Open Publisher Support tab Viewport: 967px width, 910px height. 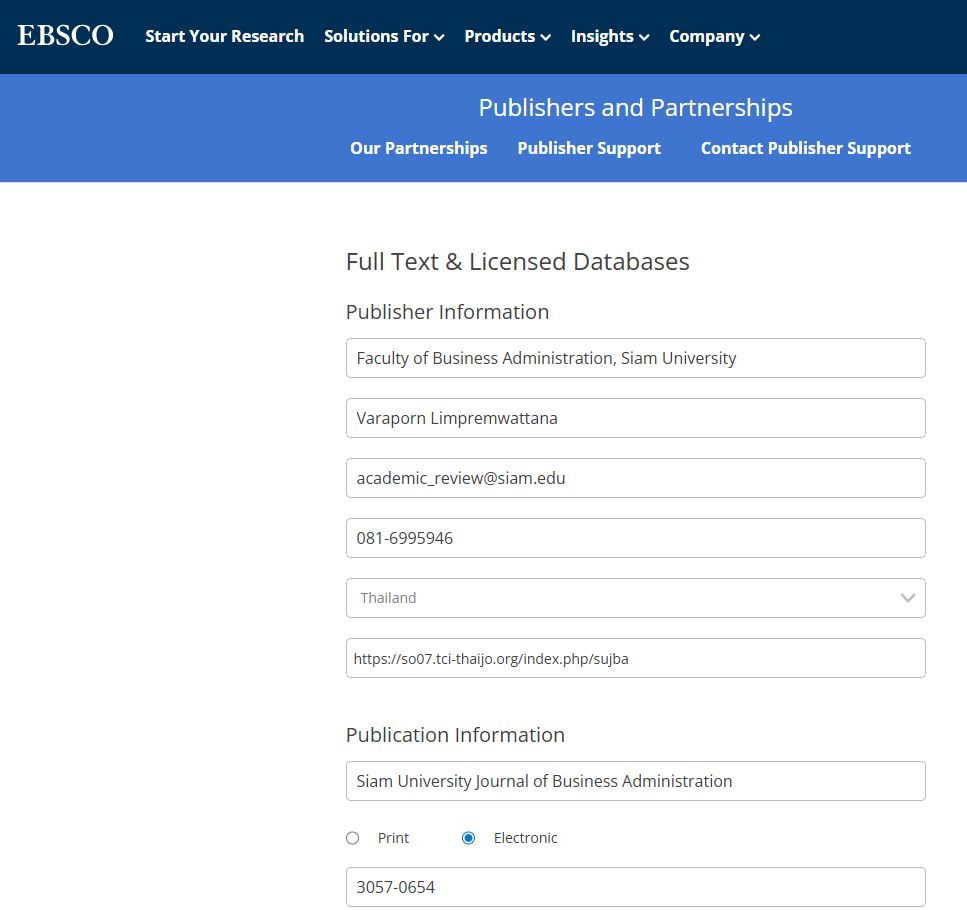click(589, 148)
